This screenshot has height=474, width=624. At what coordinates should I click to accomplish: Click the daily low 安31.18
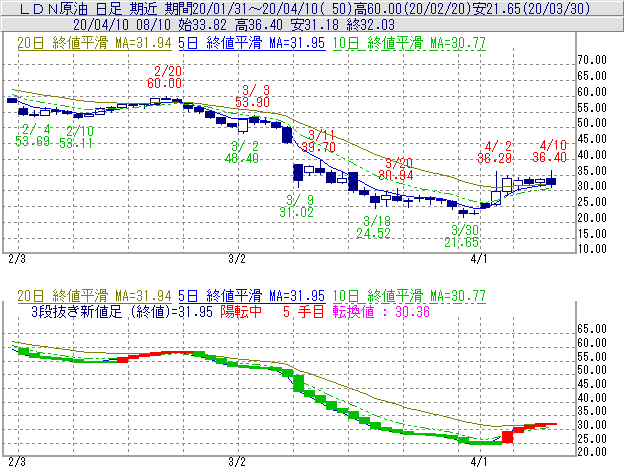[x=315, y=25]
